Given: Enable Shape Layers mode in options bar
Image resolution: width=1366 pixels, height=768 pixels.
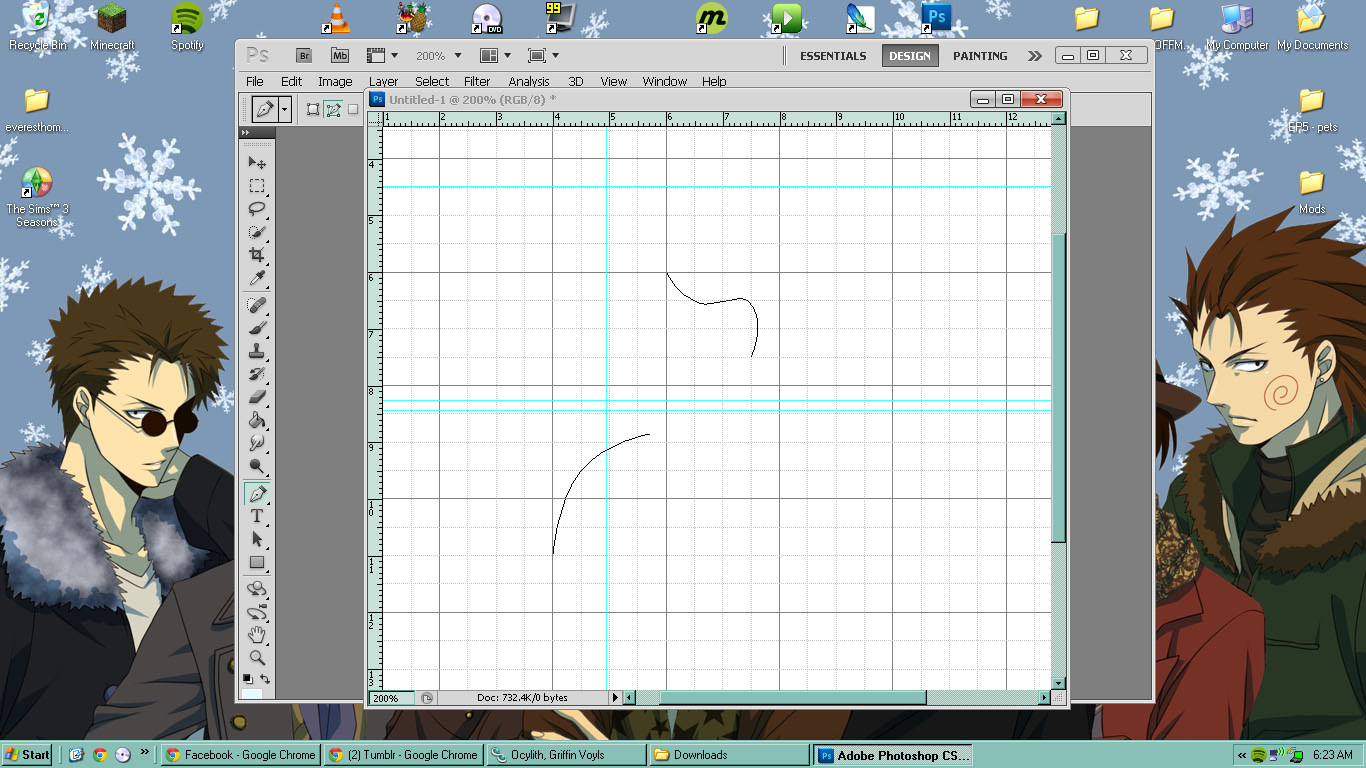Looking at the screenshot, I should (x=313, y=110).
